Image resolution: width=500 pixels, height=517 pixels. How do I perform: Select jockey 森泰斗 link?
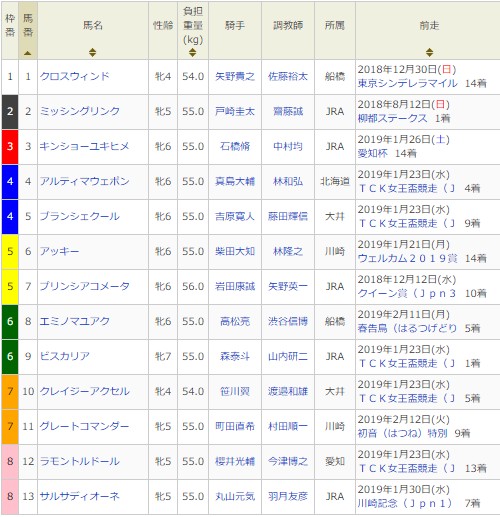click(235, 356)
